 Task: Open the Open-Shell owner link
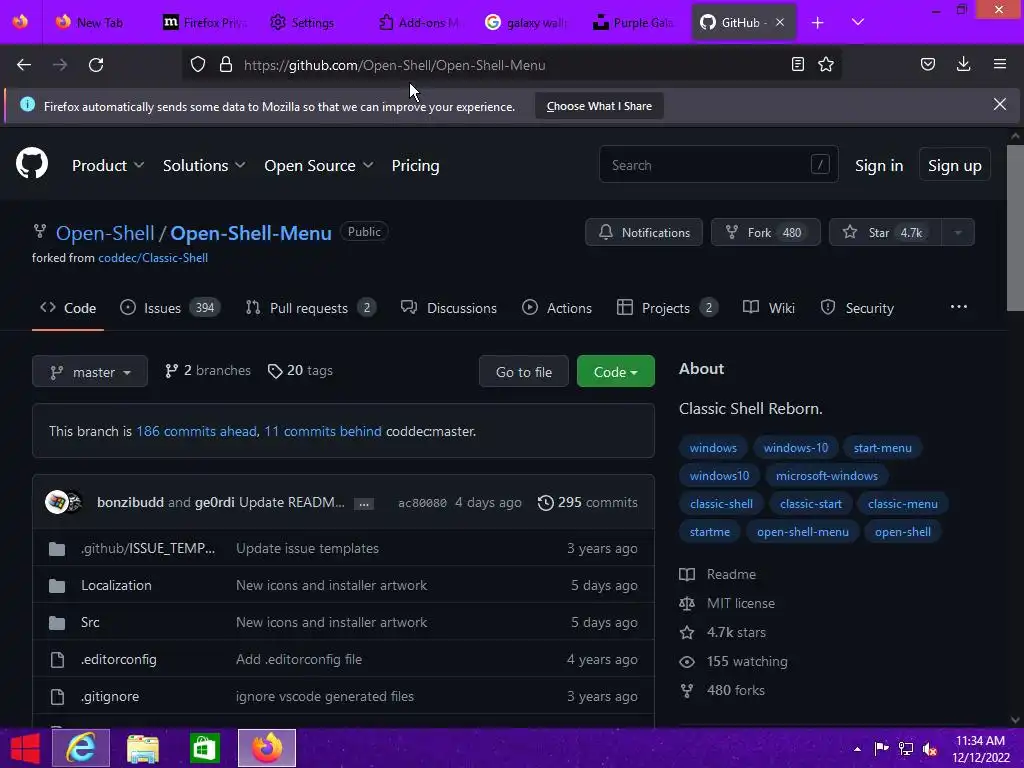click(x=105, y=233)
